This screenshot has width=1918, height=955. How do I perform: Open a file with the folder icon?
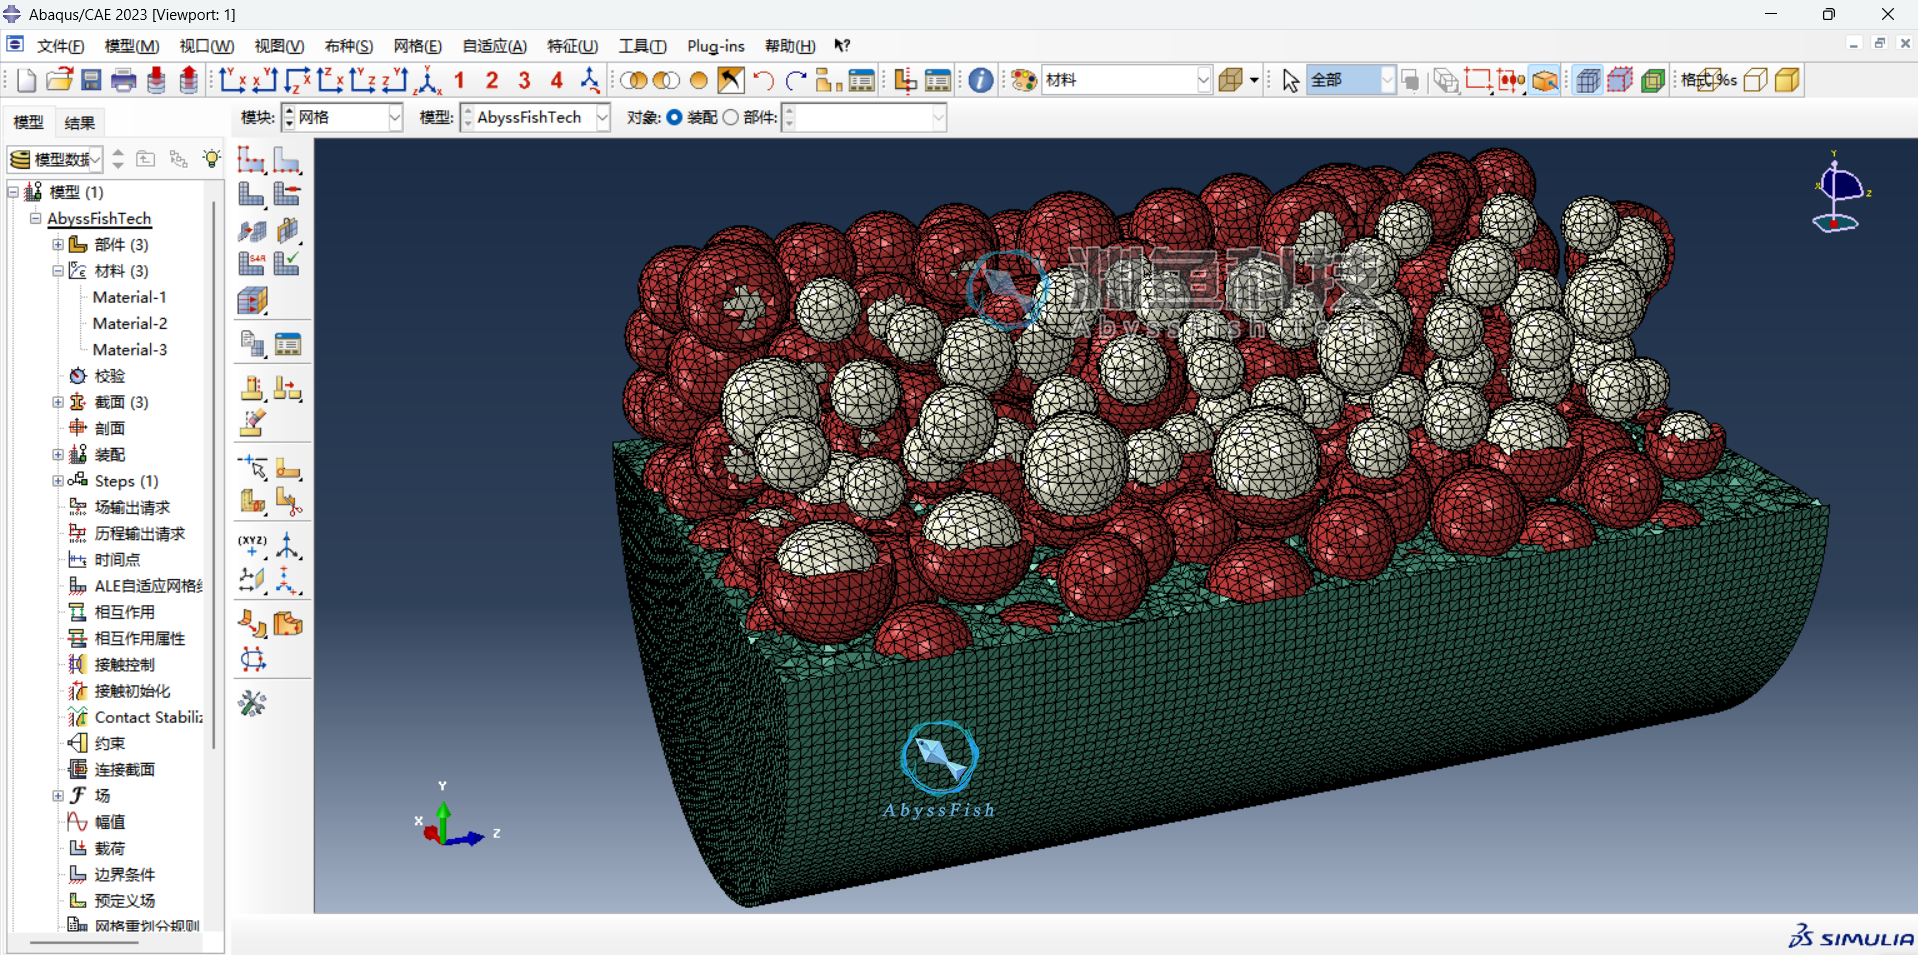(59, 80)
